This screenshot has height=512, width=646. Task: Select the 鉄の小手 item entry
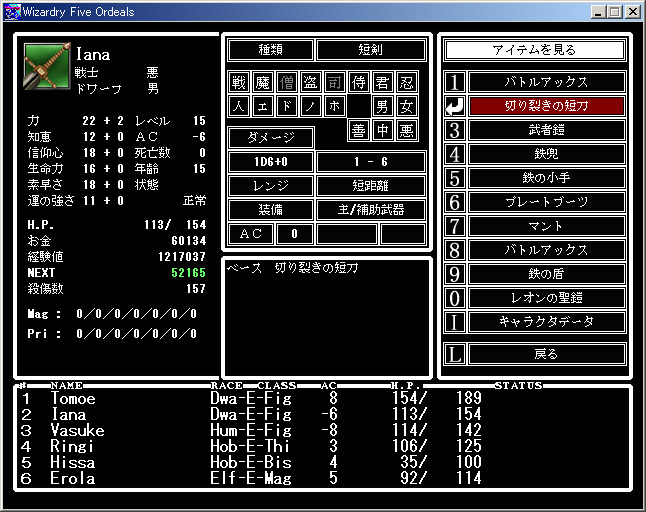point(546,178)
